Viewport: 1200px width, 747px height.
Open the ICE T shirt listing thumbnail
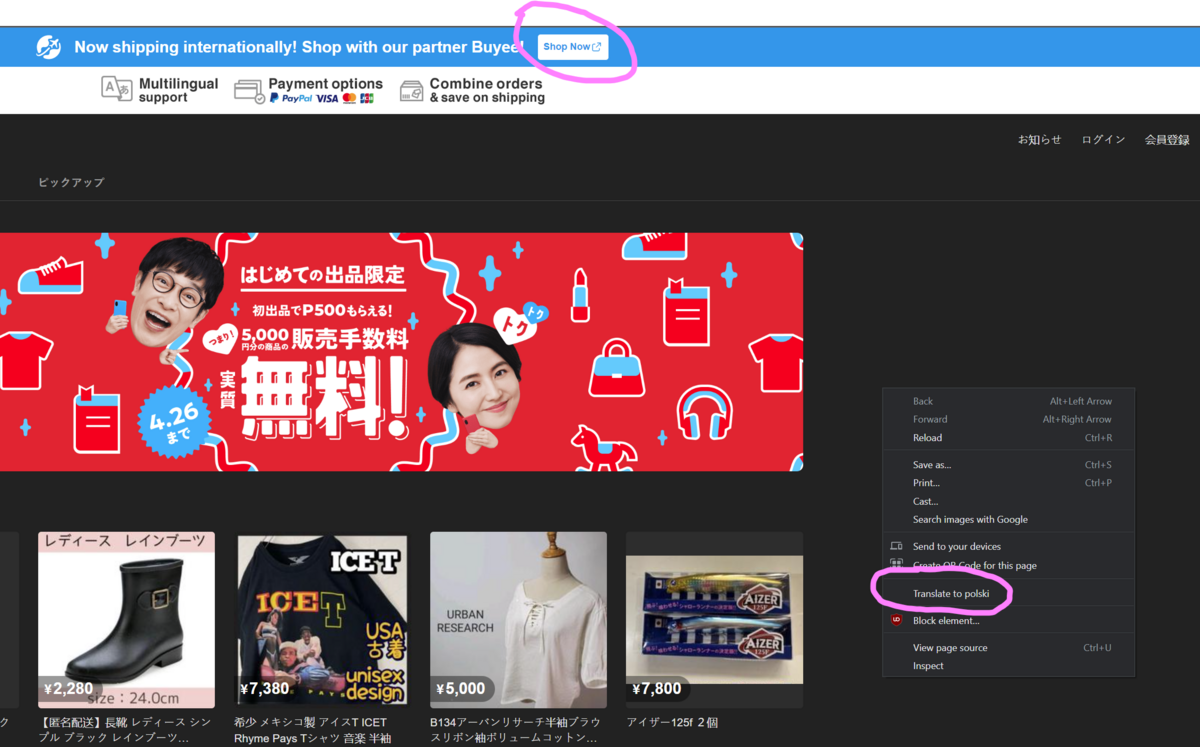tap(322, 620)
